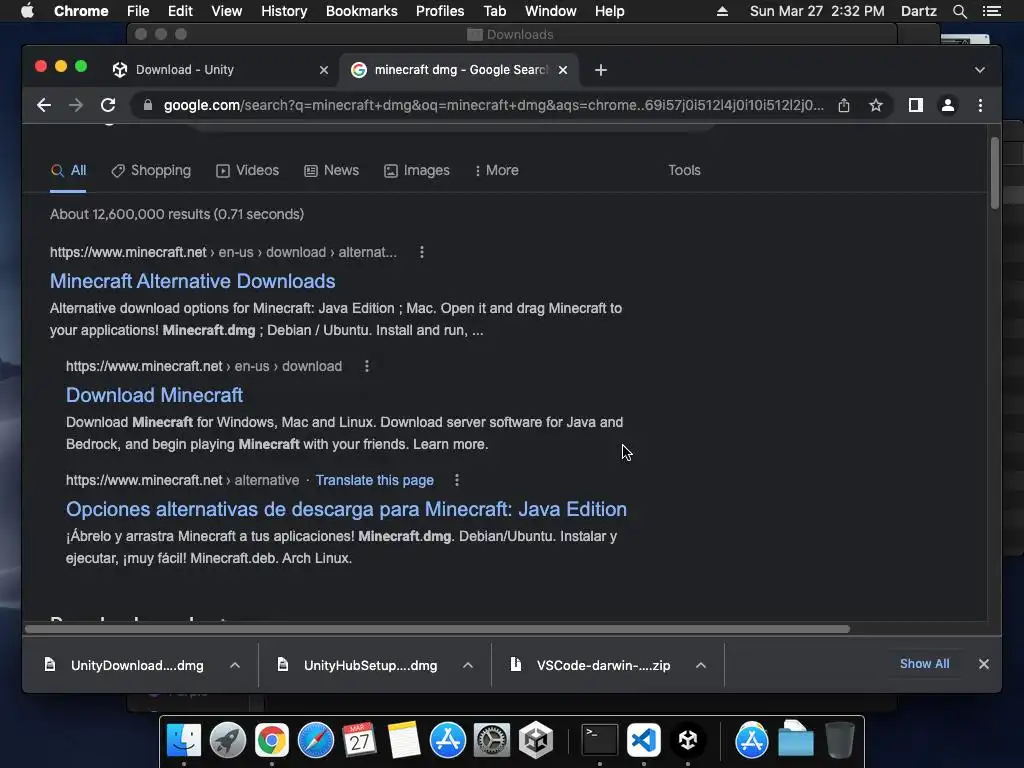Open Notes from the Dock
This screenshot has height=768, width=1024.
tap(404, 741)
